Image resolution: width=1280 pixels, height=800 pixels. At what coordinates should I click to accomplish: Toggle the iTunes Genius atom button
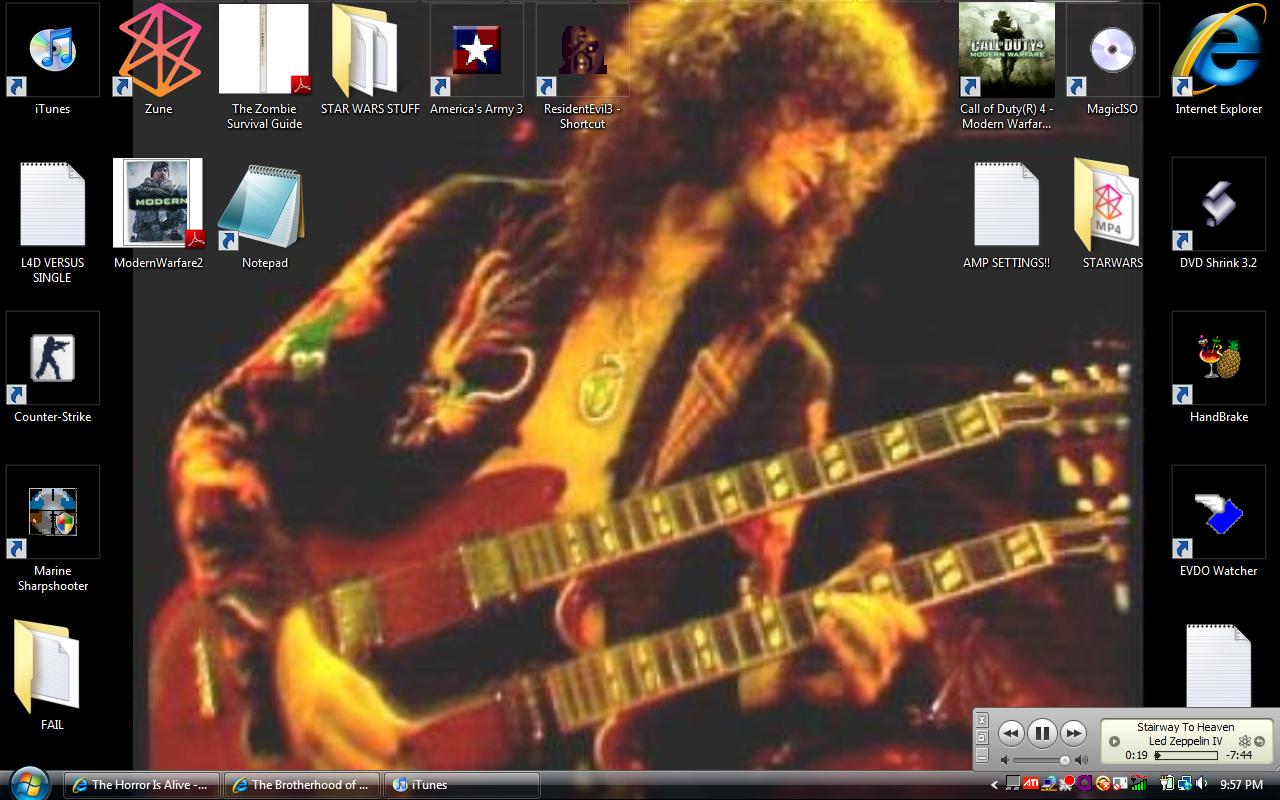[x=1245, y=742]
